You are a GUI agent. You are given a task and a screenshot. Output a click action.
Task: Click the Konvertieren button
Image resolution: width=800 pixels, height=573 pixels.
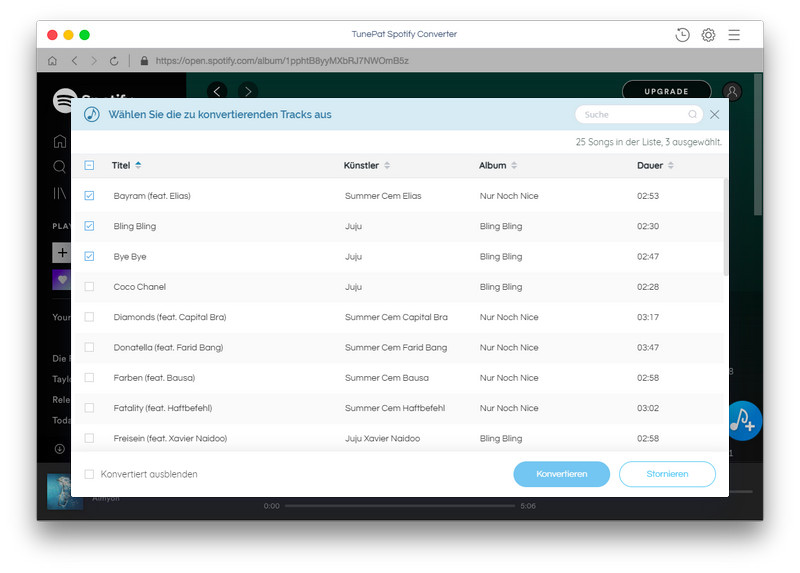562,474
